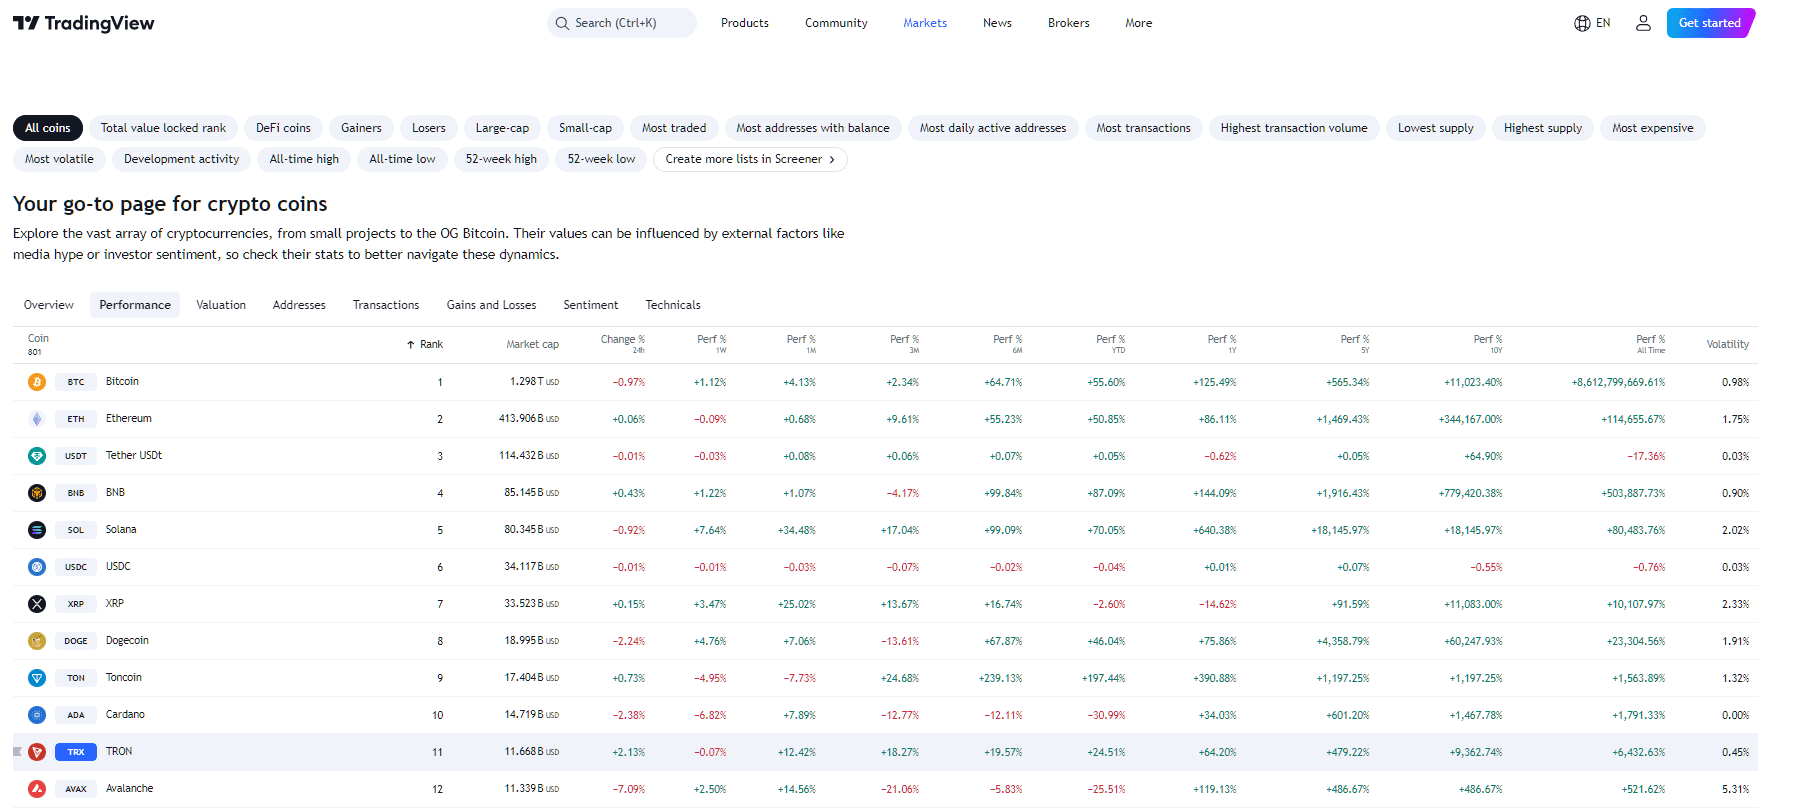Click the flag marker on the TRON row

click(x=17, y=752)
